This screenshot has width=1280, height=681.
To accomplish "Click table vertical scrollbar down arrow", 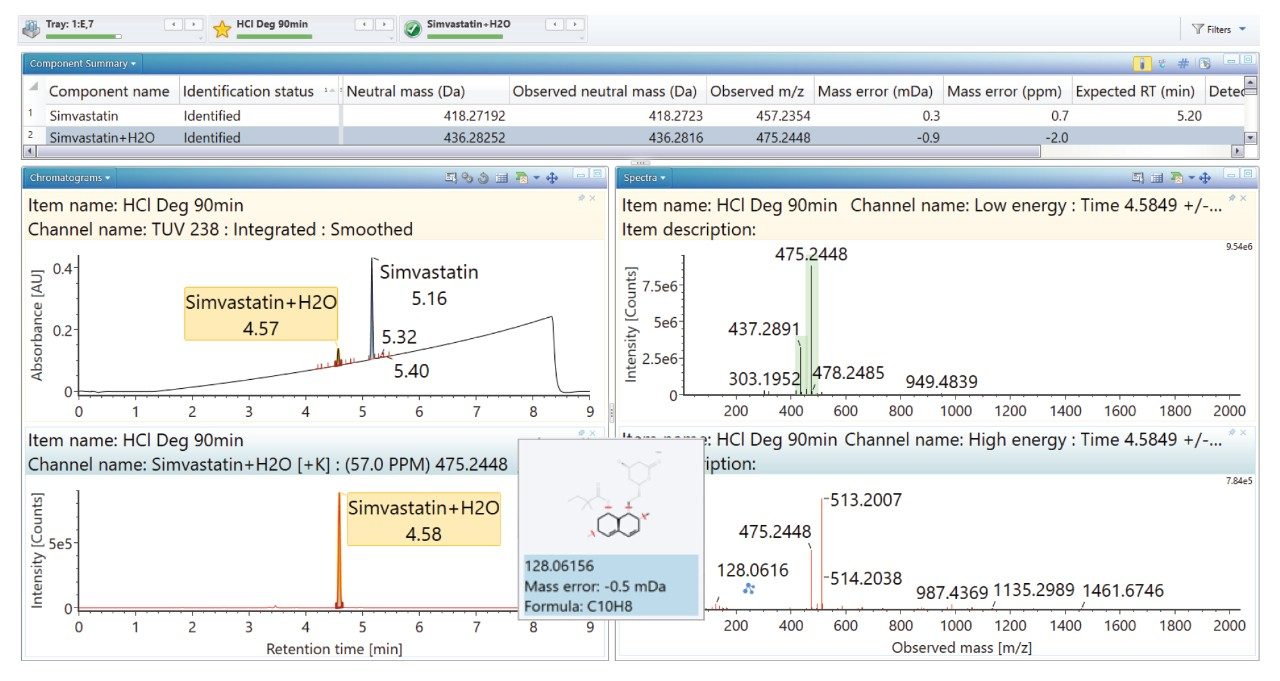I will tap(1250, 138).
